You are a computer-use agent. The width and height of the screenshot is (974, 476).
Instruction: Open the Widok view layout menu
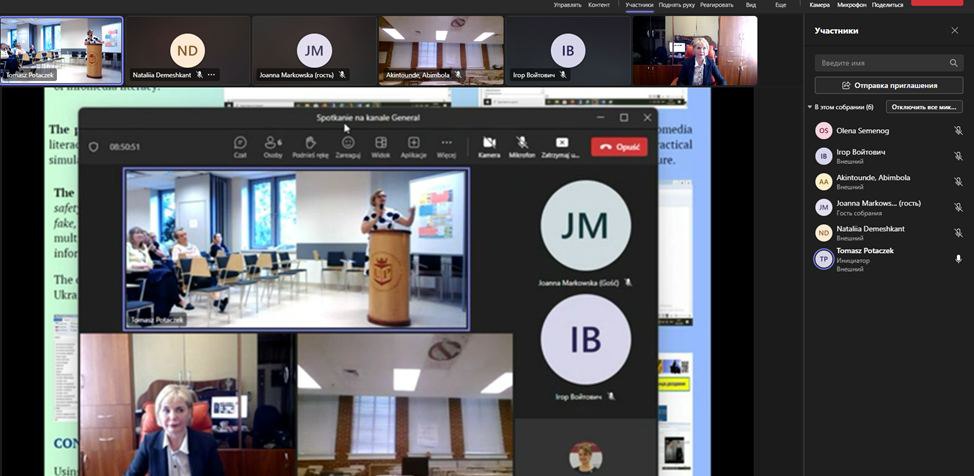coord(380,146)
